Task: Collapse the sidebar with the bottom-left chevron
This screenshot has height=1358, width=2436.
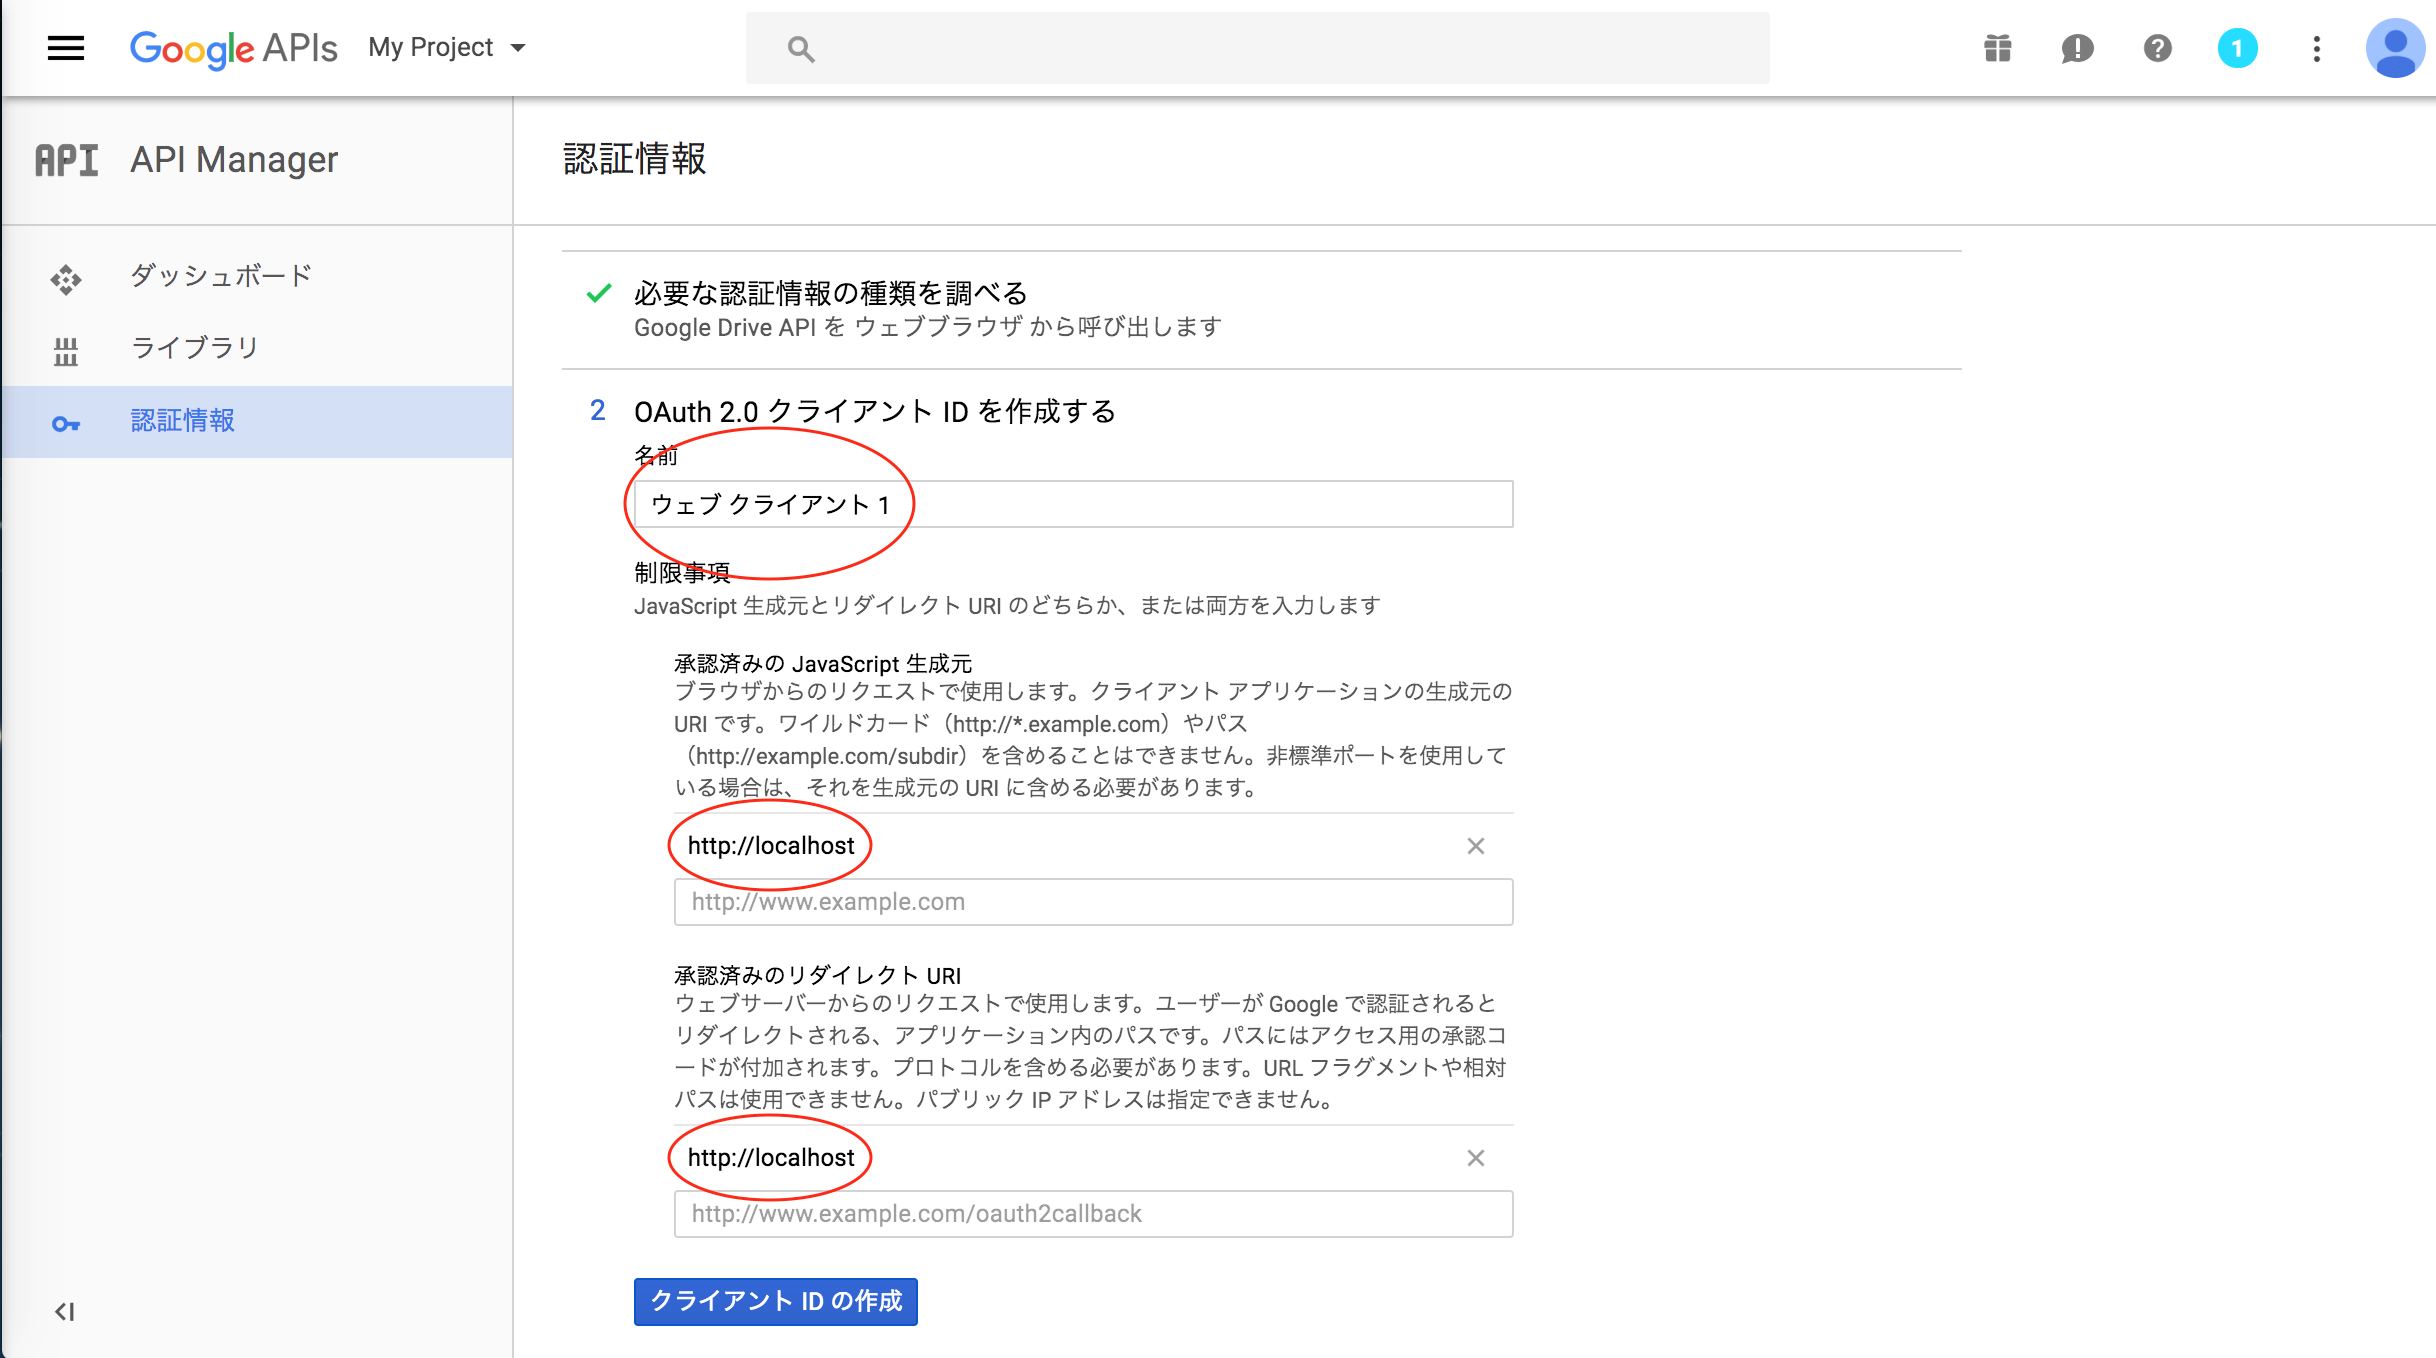Action: tap(65, 1312)
